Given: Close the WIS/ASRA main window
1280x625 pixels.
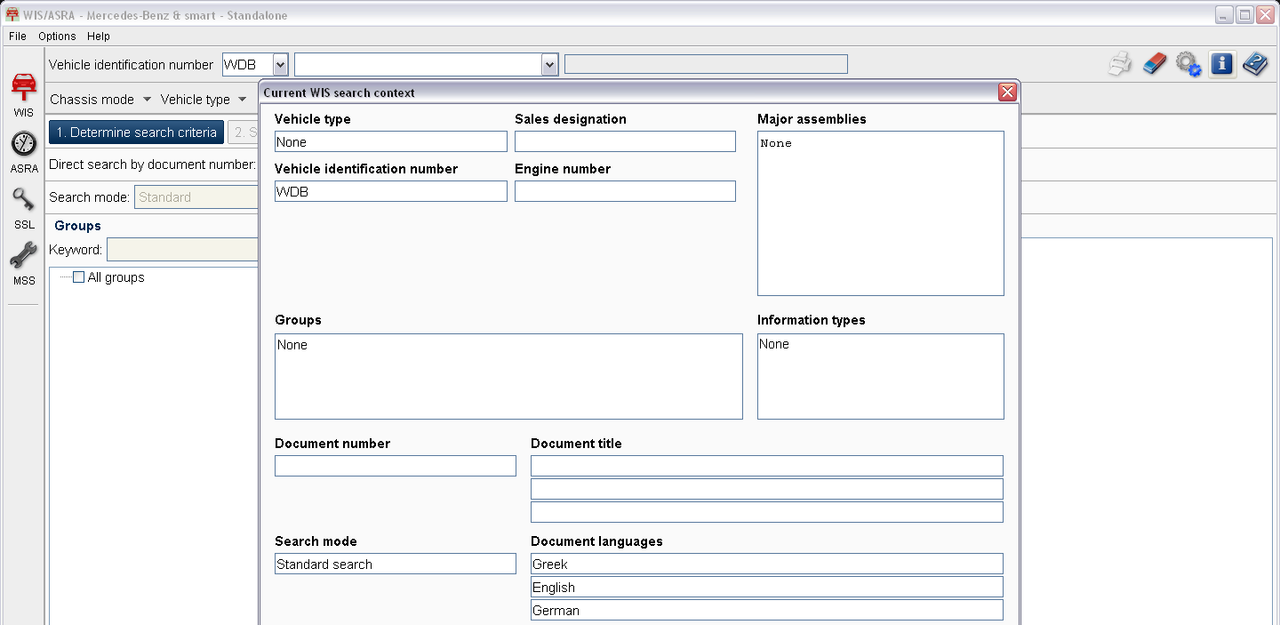Looking at the screenshot, I should pyautogui.click(x=1265, y=15).
